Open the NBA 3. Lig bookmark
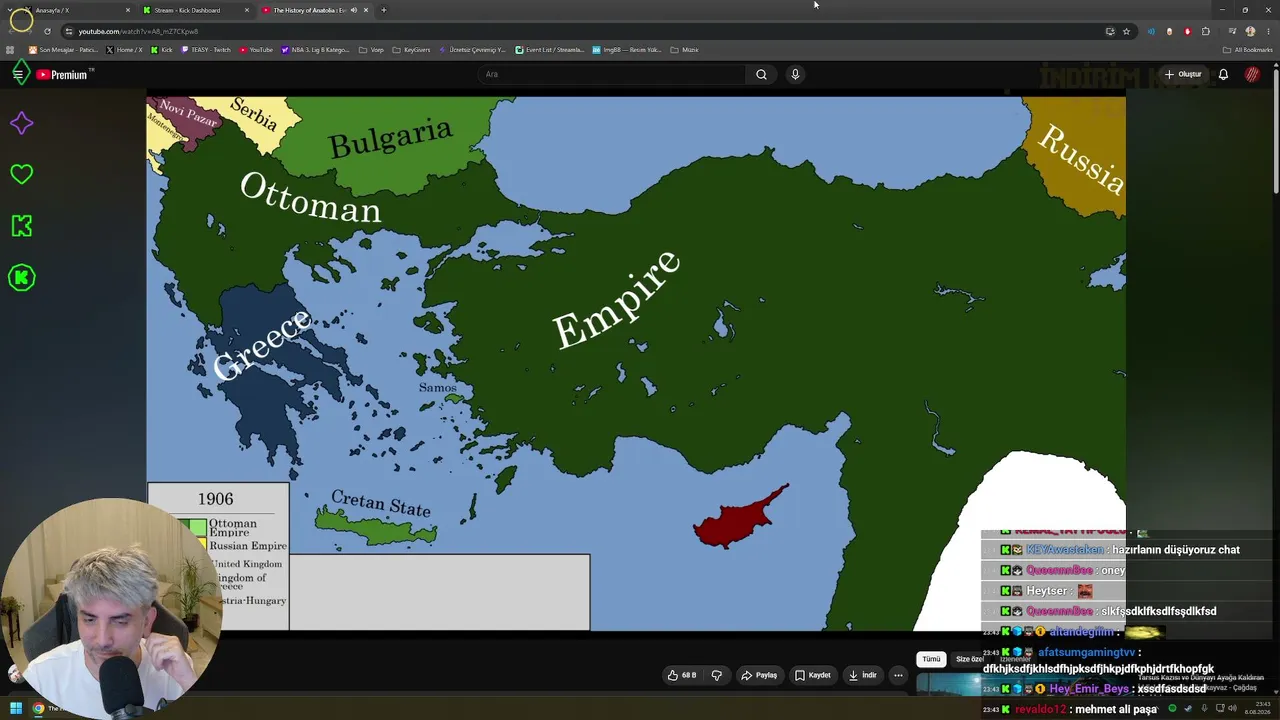1280x720 pixels. (316, 50)
